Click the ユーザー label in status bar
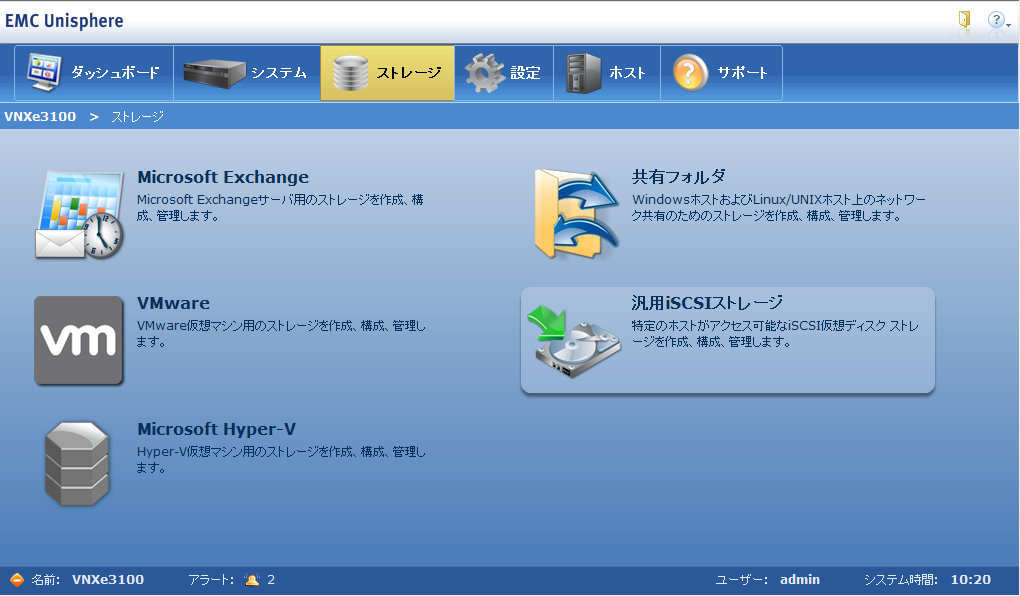The height and width of the screenshot is (596, 1020). tap(742, 580)
